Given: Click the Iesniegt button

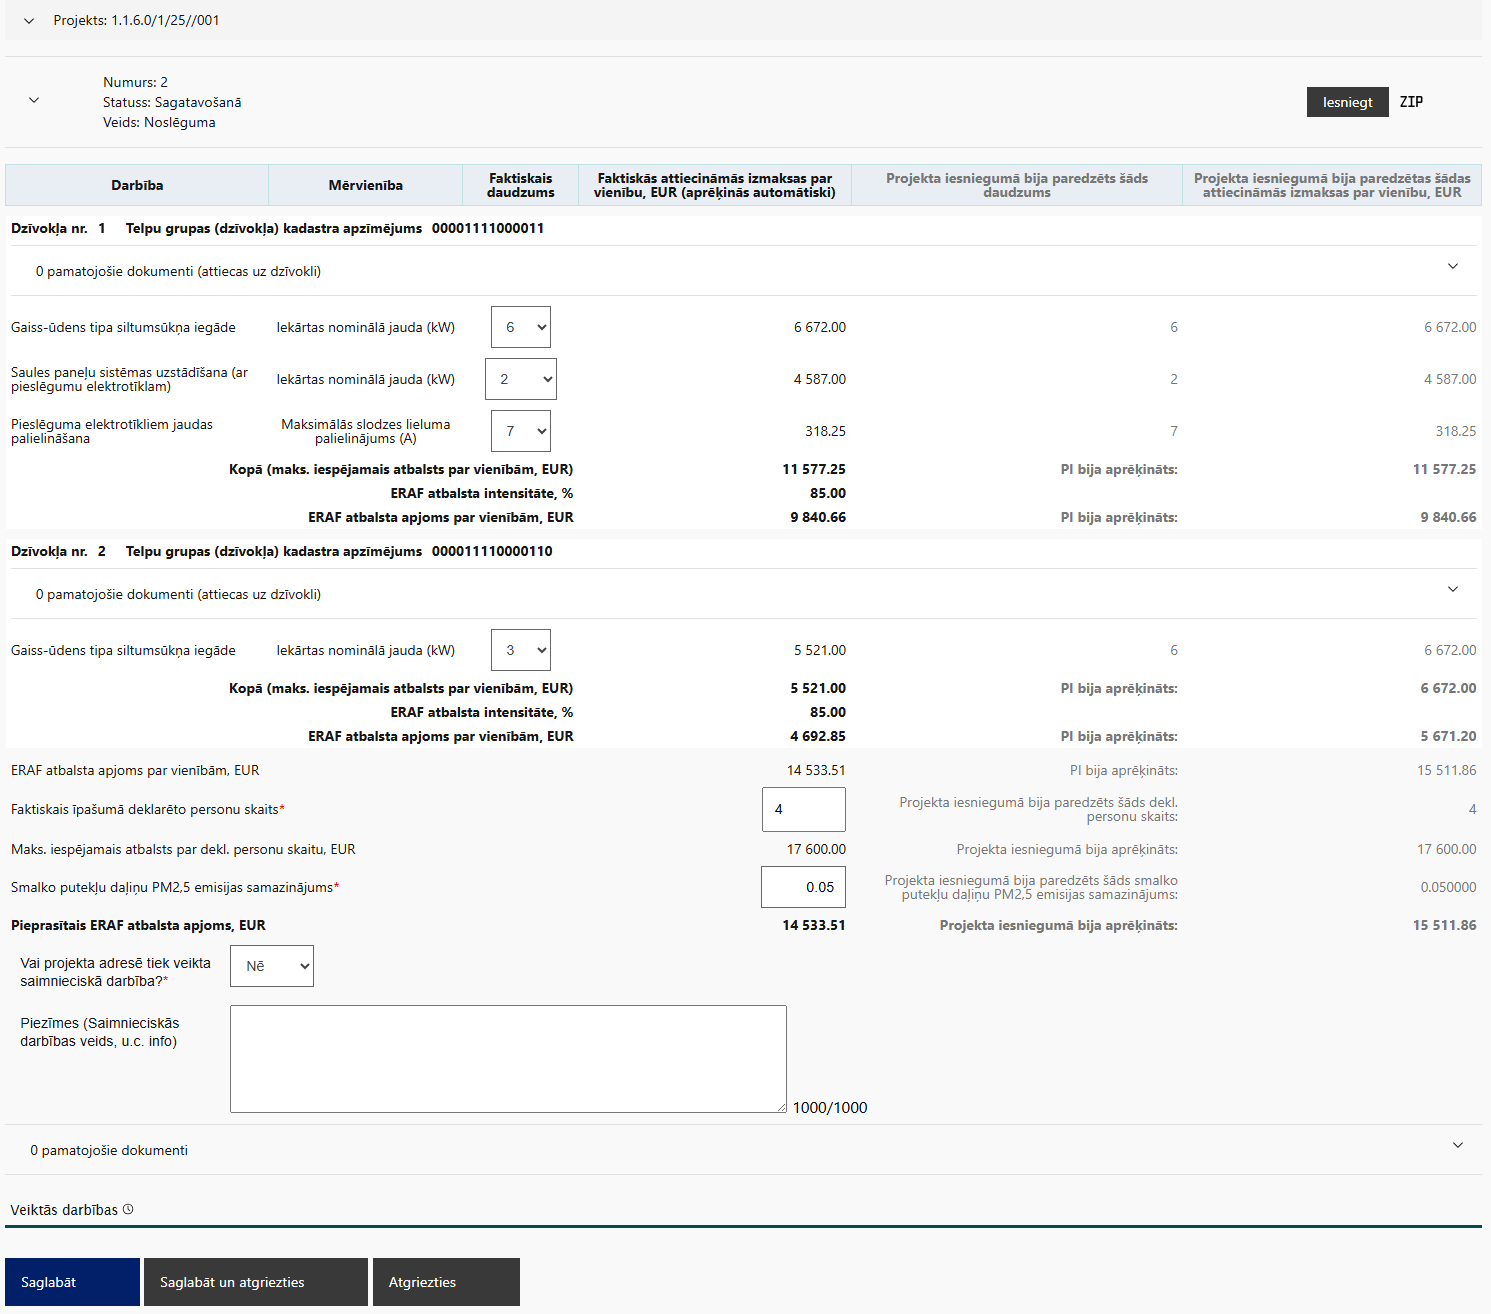Looking at the screenshot, I should (1346, 102).
